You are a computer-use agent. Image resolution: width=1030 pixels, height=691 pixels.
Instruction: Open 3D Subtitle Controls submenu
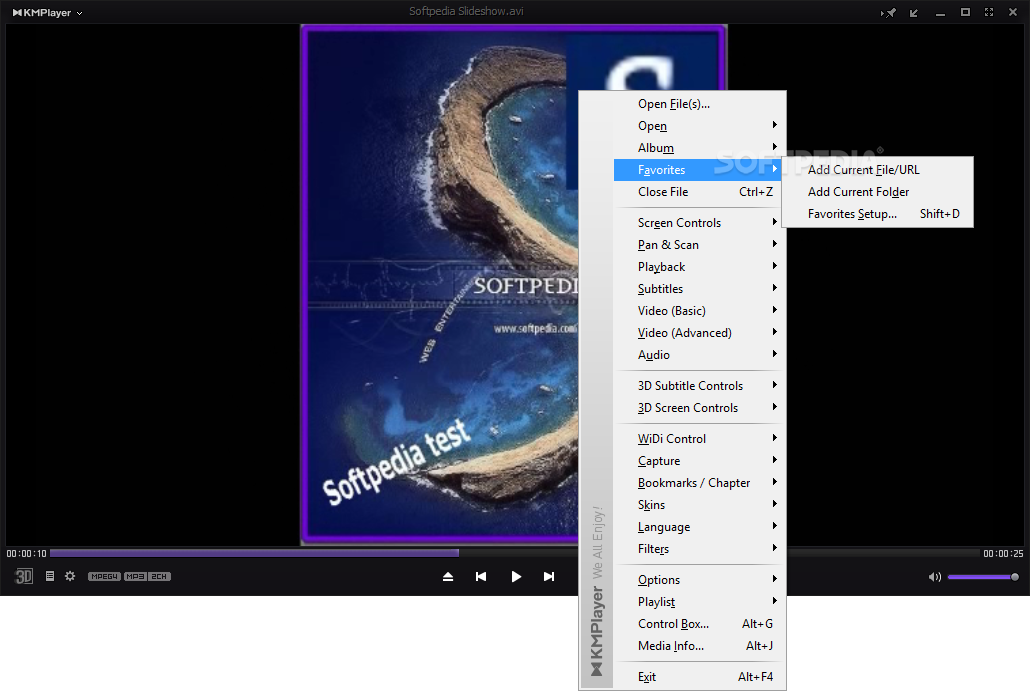click(700, 386)
